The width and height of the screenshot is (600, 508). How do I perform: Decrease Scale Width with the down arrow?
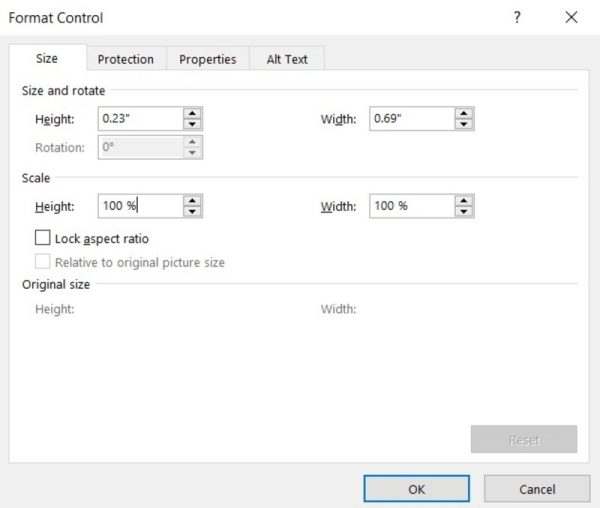[464, 212]
